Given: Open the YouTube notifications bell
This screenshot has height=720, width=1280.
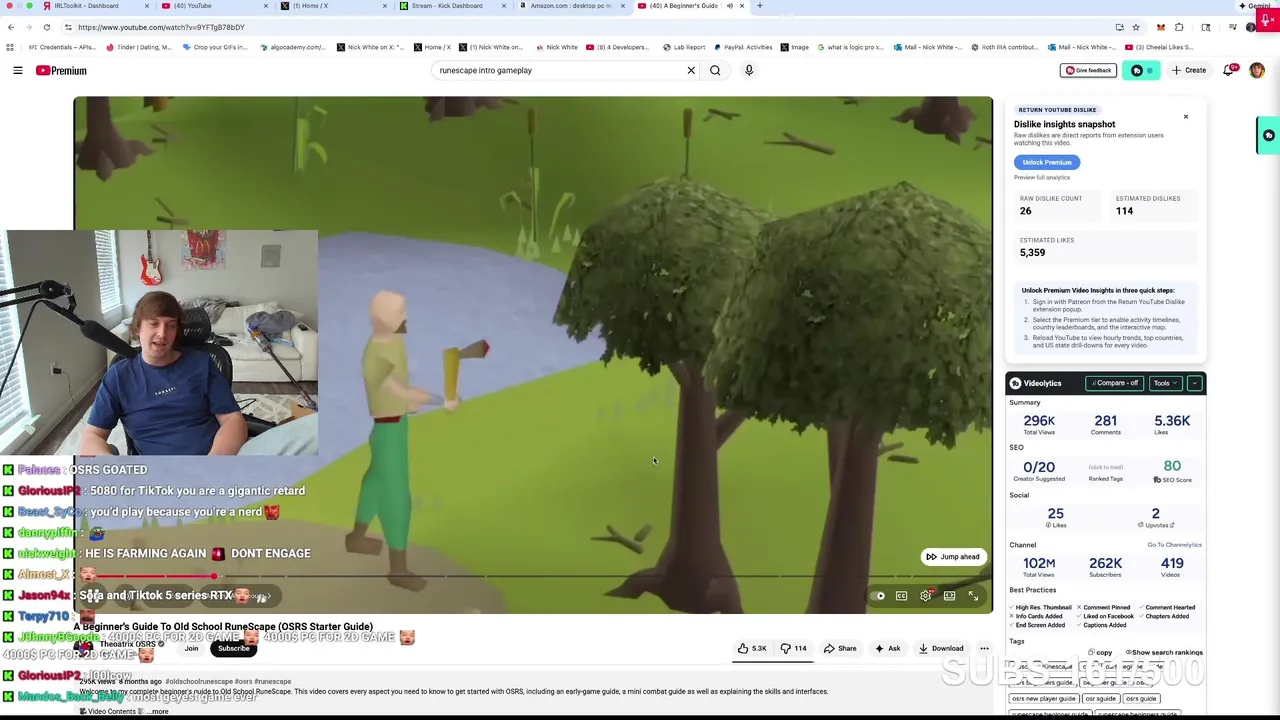Looking at the screenshot, I should (x=1229, y=70).
